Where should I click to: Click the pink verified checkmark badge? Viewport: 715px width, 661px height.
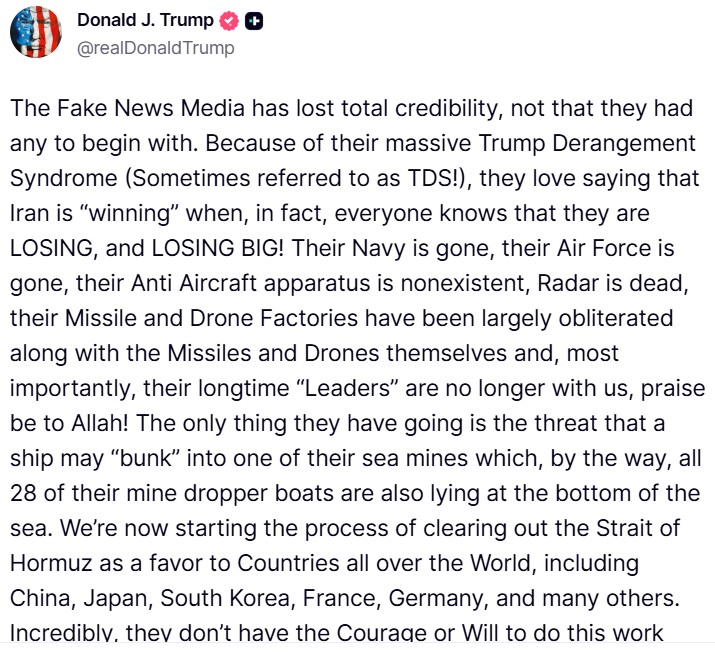tap(229, 22)
